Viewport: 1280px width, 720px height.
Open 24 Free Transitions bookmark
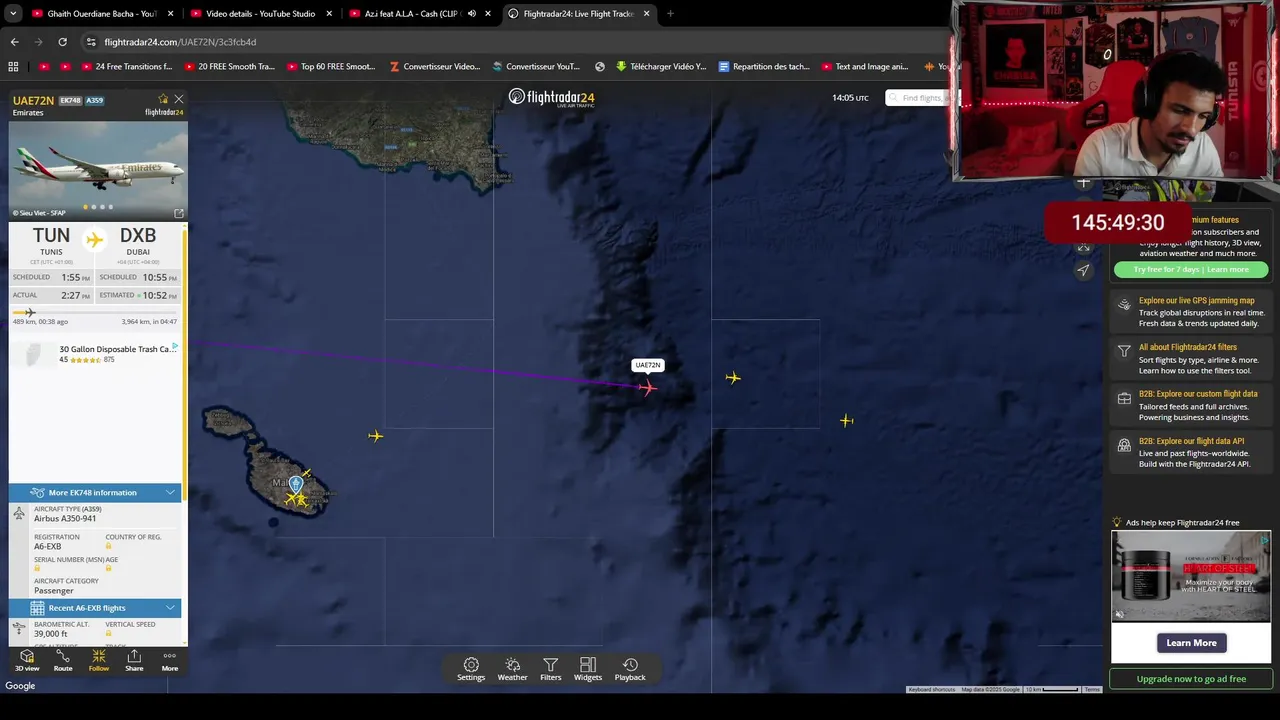(x=125, y=67)
